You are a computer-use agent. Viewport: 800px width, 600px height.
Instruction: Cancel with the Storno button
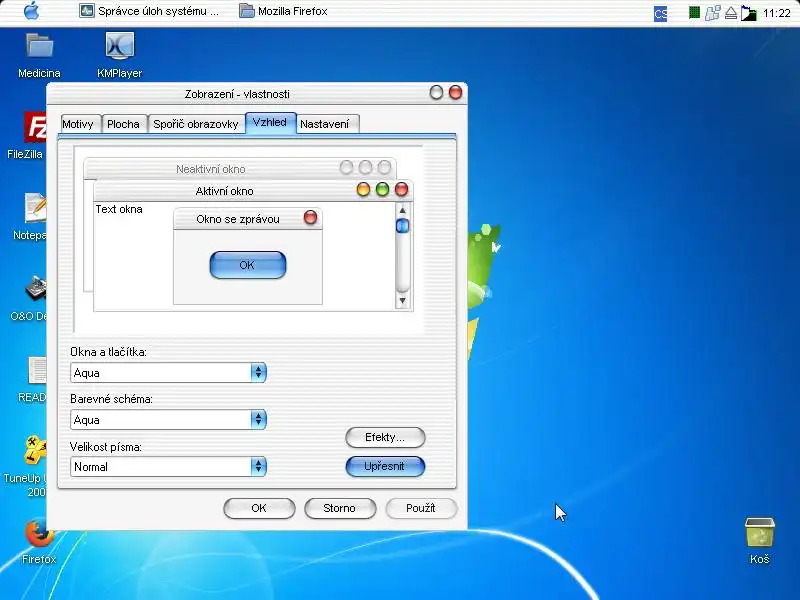coord(340,508)
